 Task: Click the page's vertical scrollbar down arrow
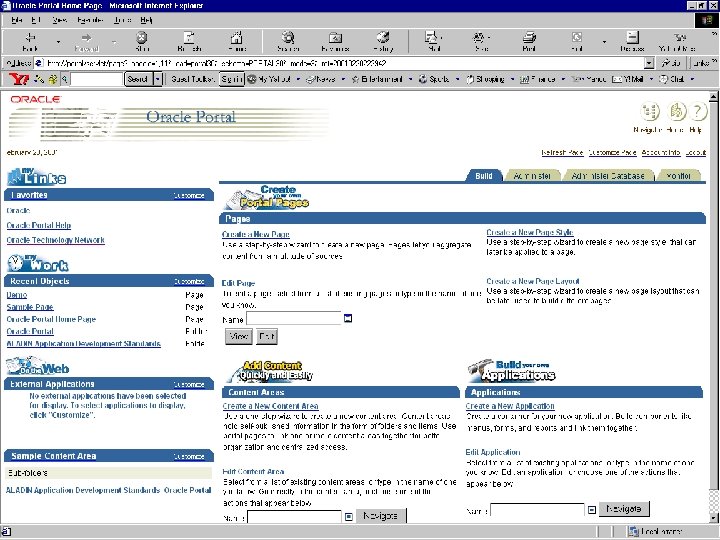tap(713, 518)
